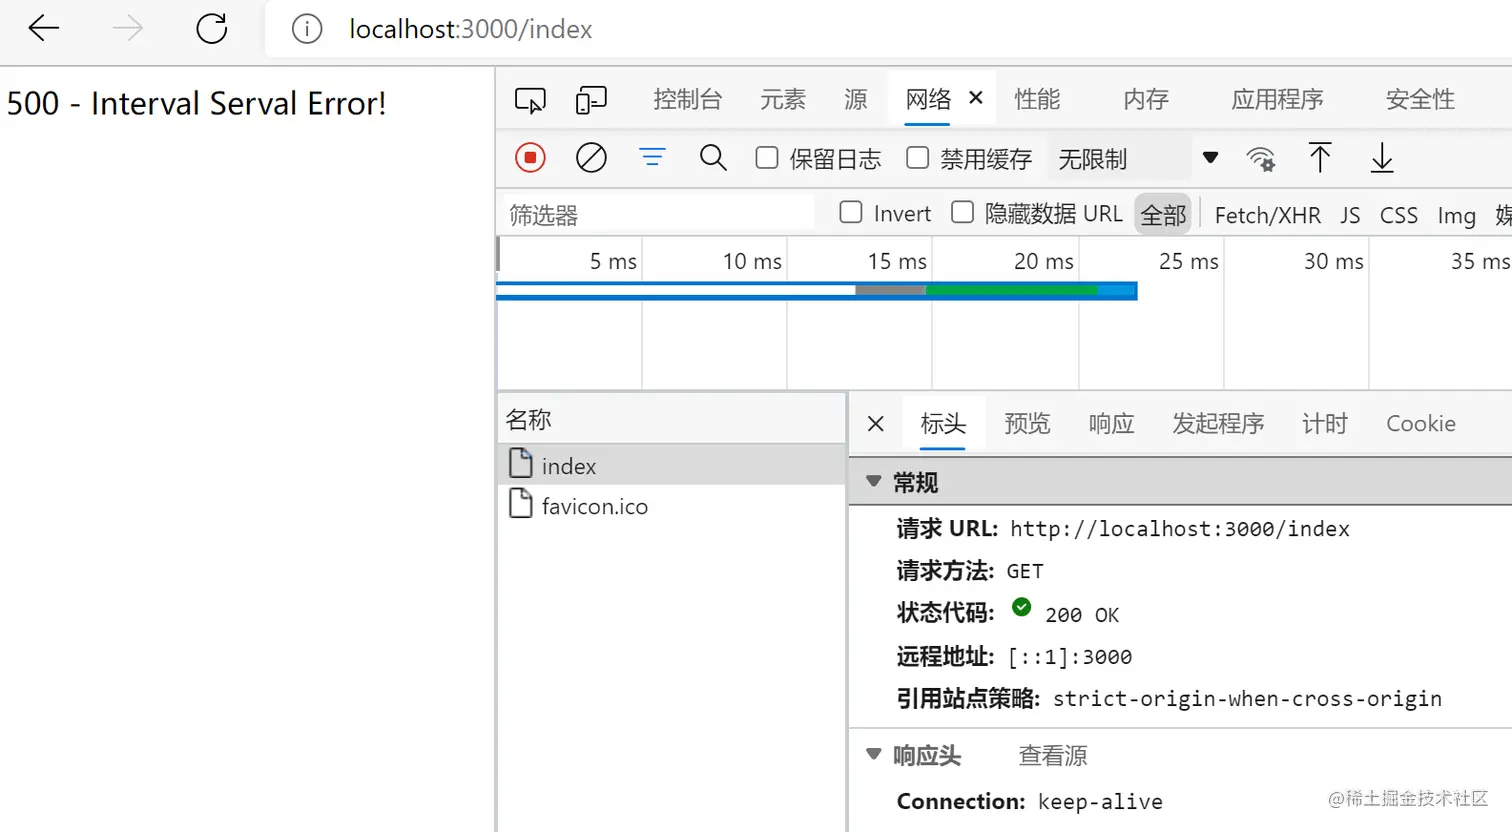Image resolution: width=1512 pixels, height=832 pixels.
Task: Click the green status check icon
Action: point(1021,607)
